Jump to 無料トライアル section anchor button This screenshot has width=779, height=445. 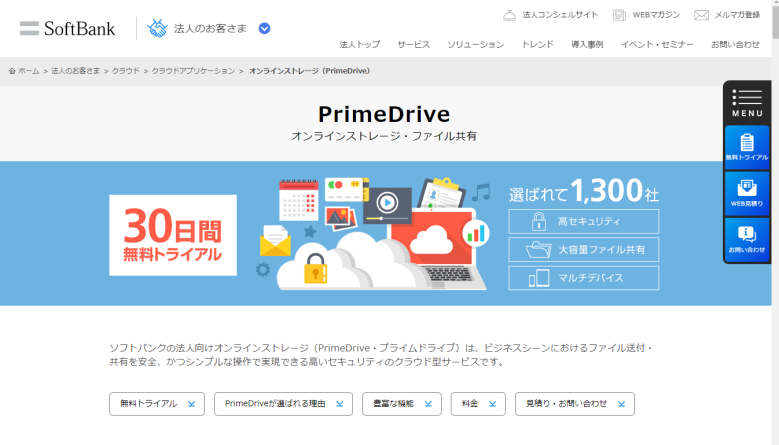pyautogui.click(x=157, y=404)
